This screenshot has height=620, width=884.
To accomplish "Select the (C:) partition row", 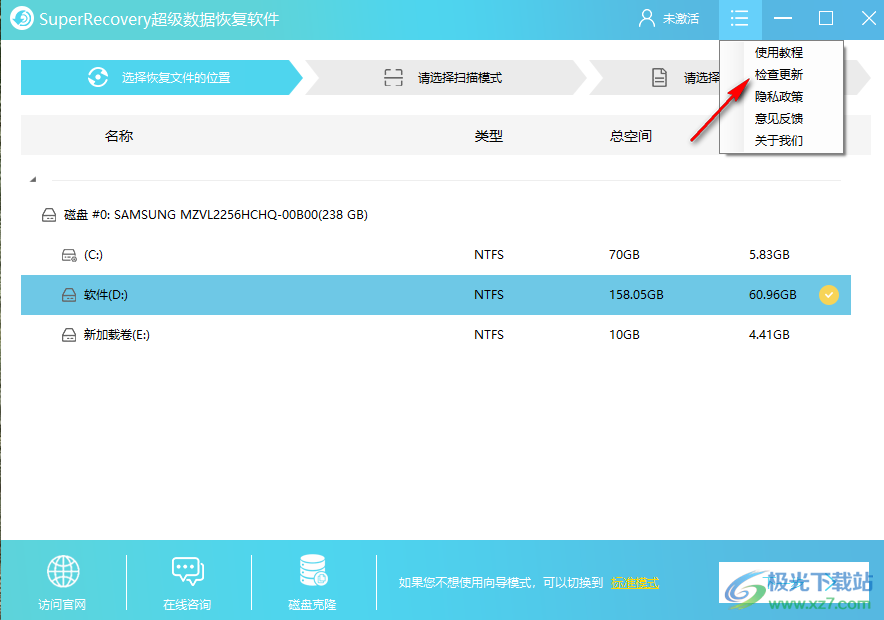I will (x=436, y=255).
